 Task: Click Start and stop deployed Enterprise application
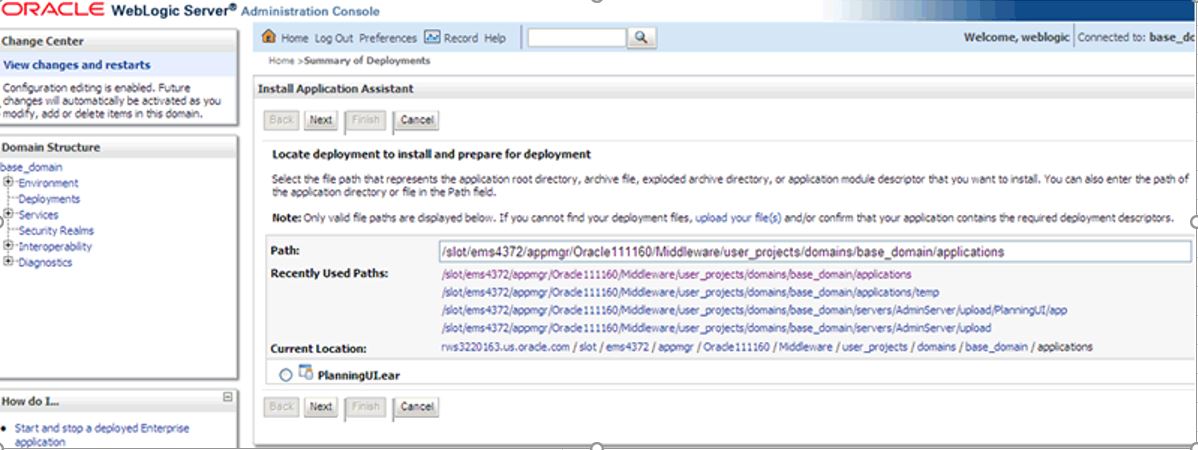click(x=102, y=435)
